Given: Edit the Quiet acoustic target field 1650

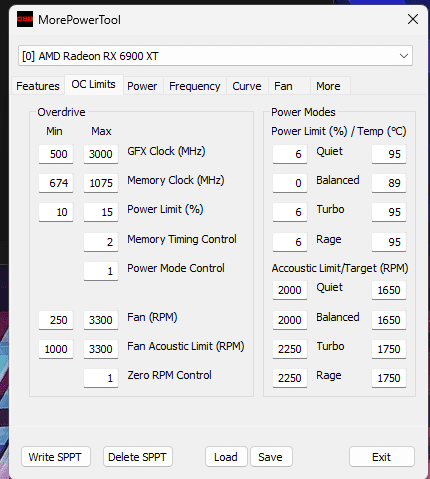Looking at the screenshot, I should click(389, 290).
